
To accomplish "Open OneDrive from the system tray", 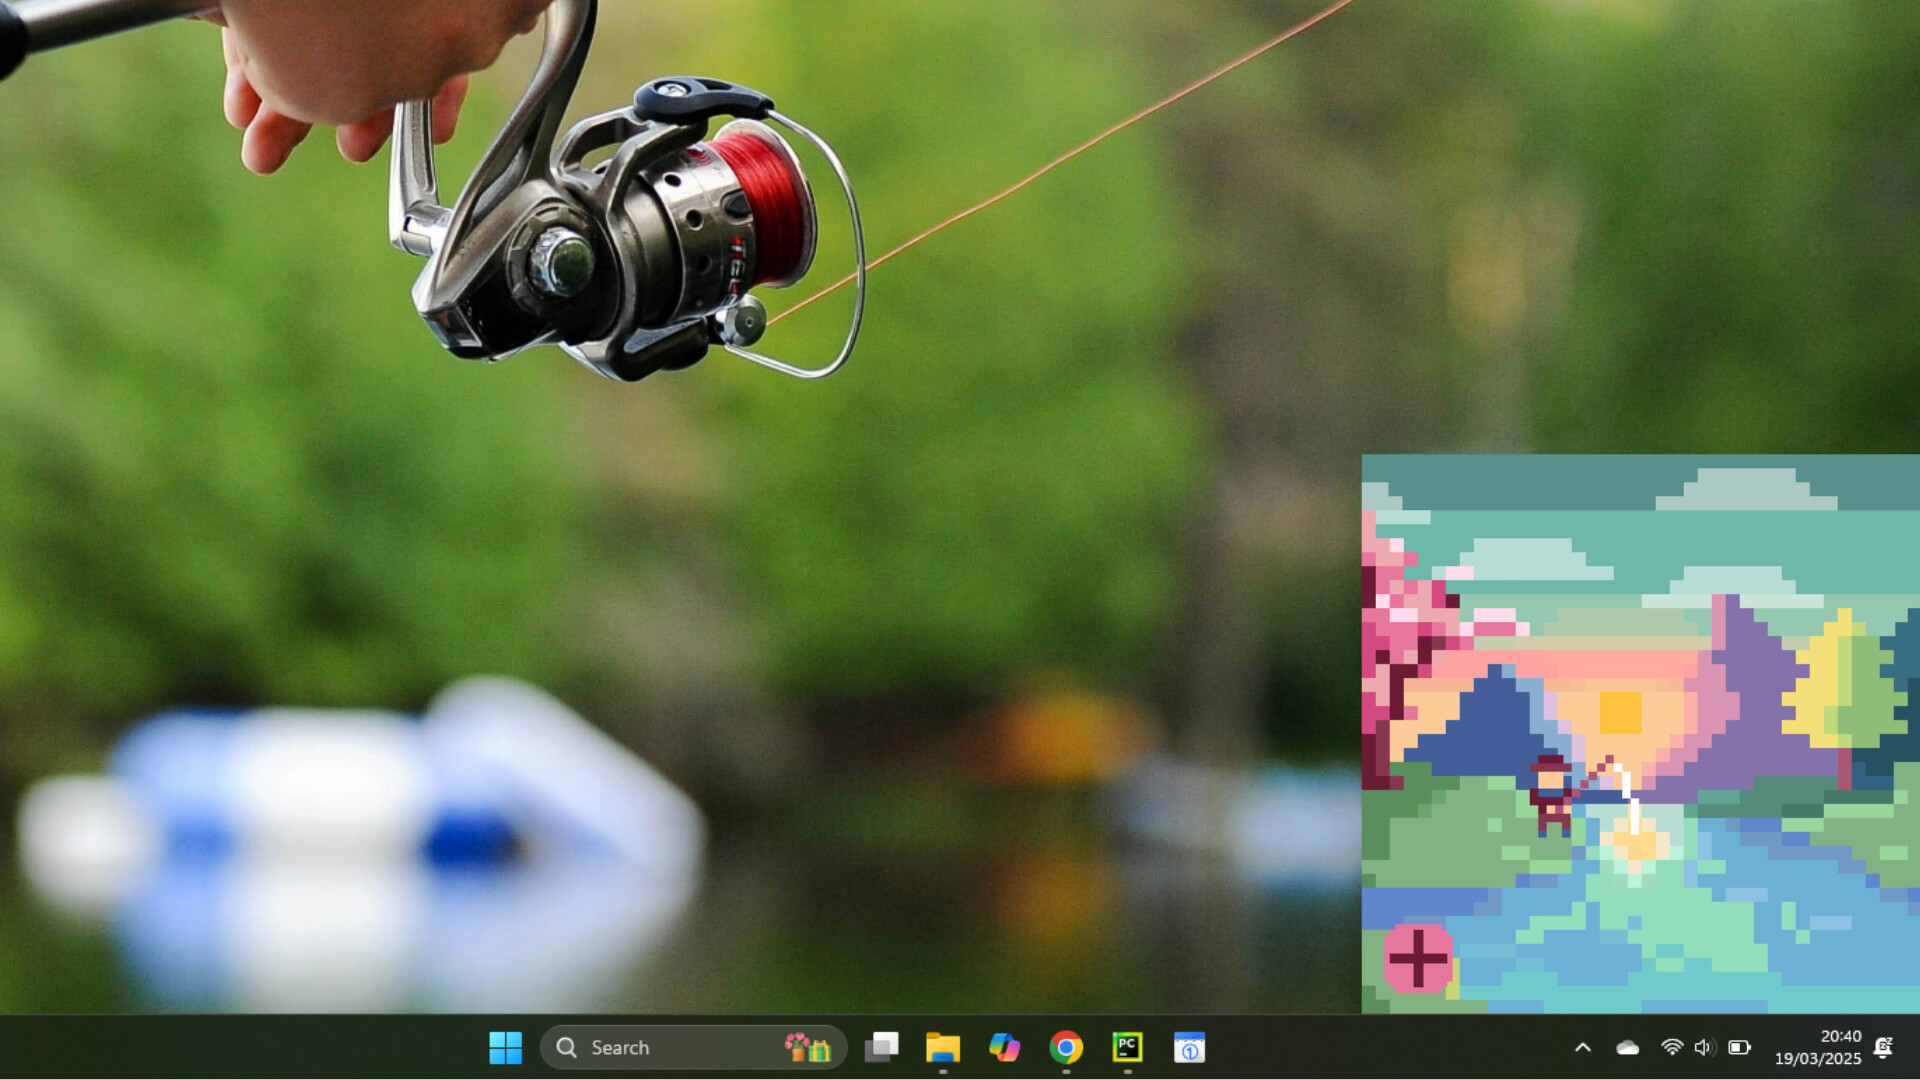I will point(1626,1047).
